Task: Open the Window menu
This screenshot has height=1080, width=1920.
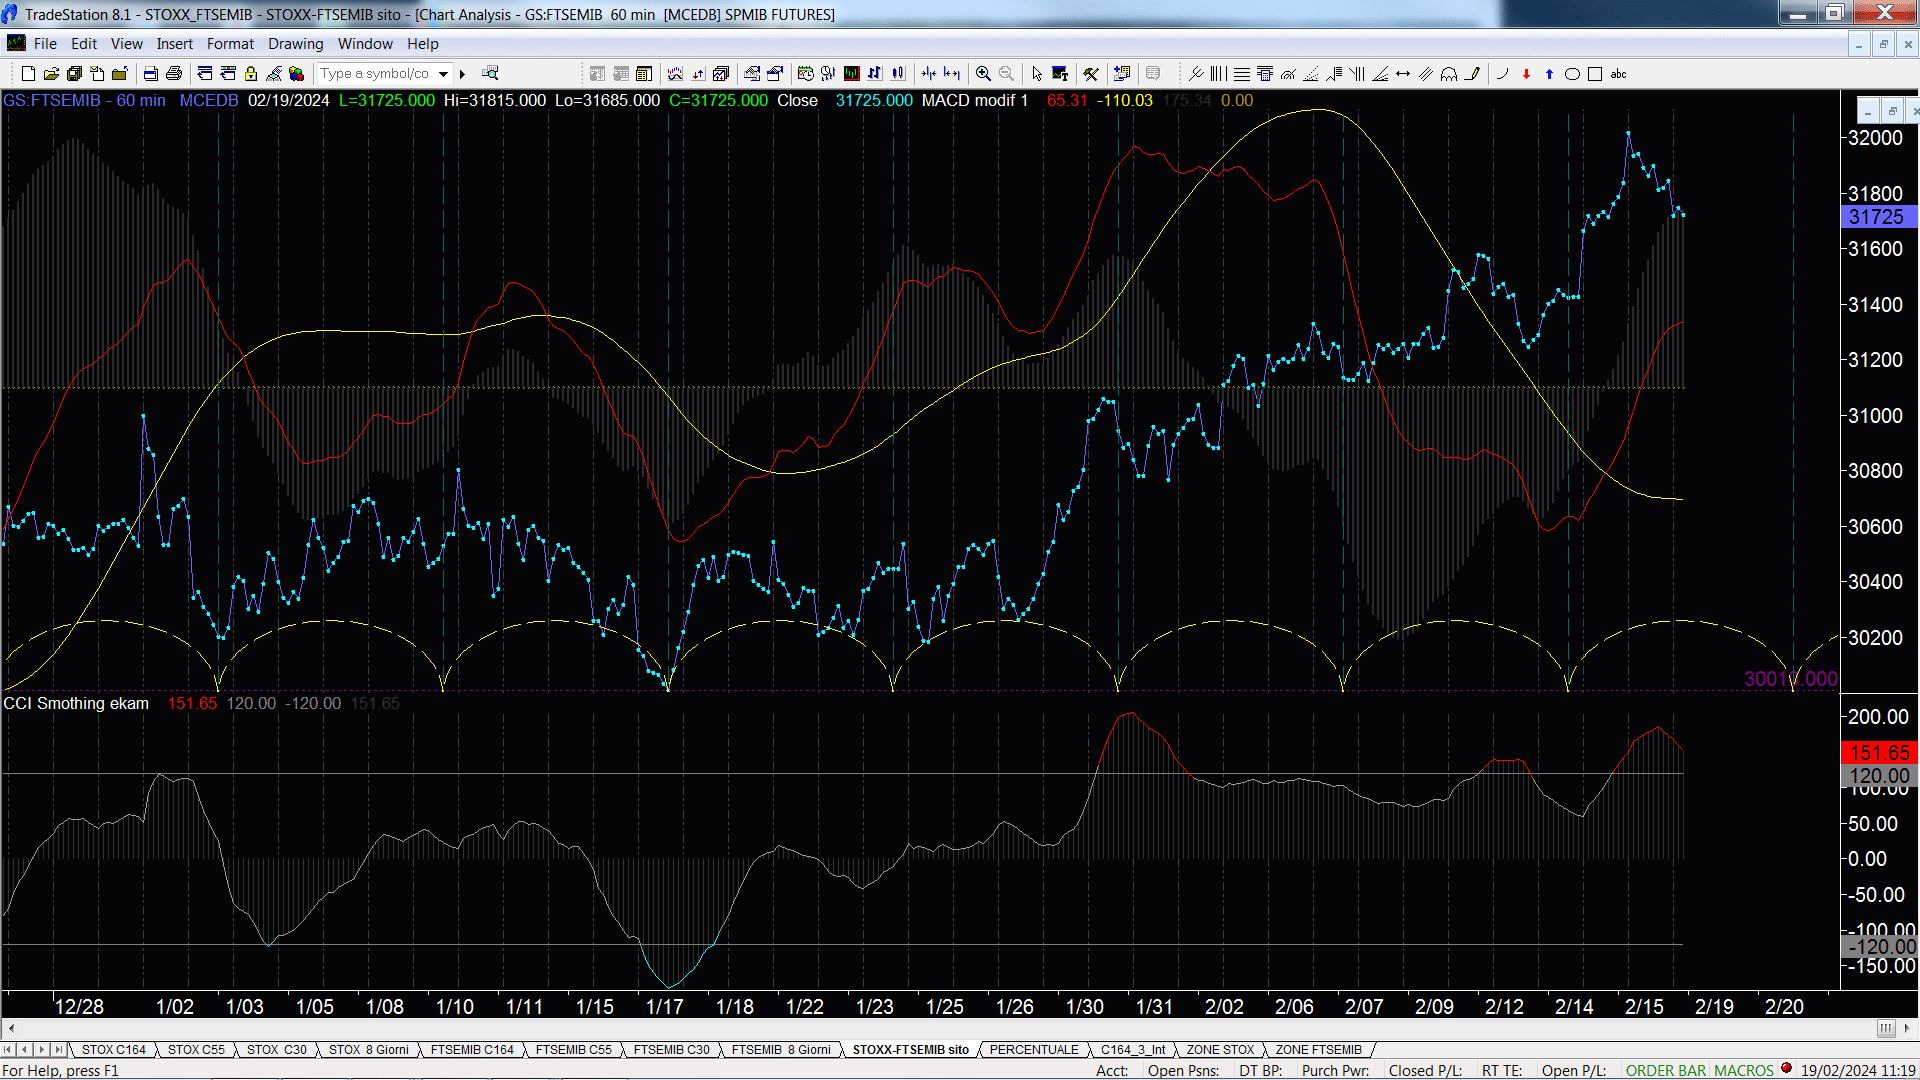Action: pos(365,44)
